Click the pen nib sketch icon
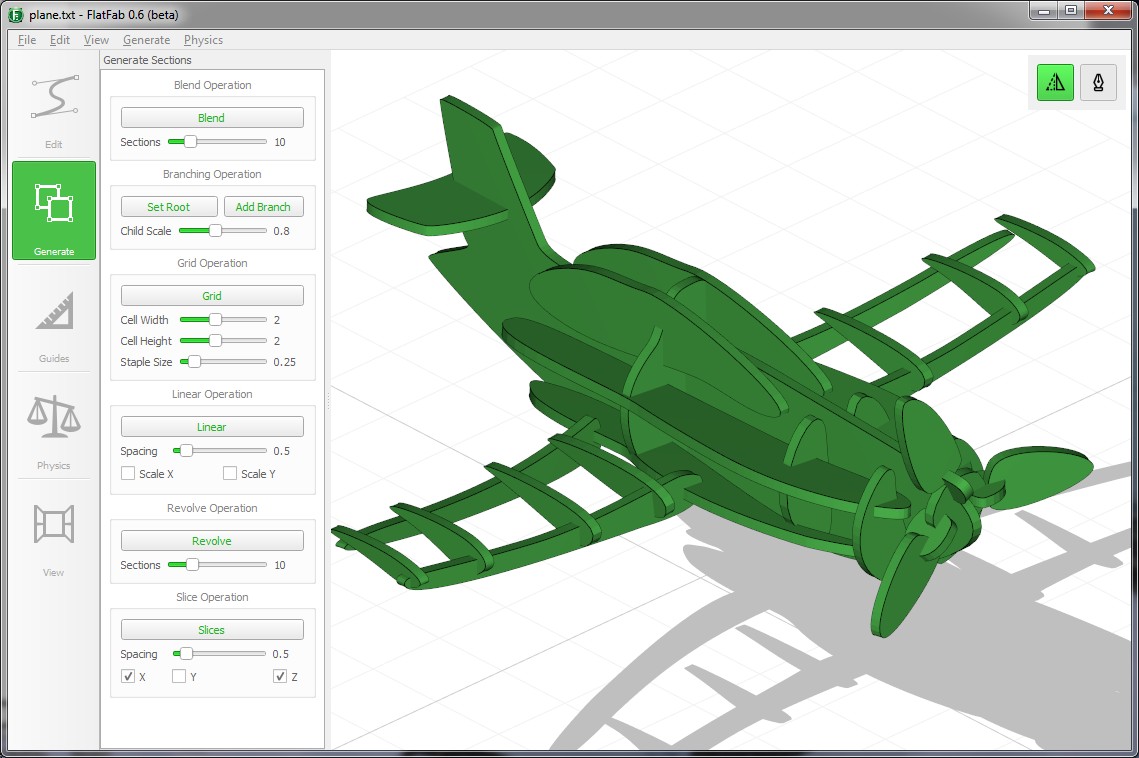 coord(1098,83)
